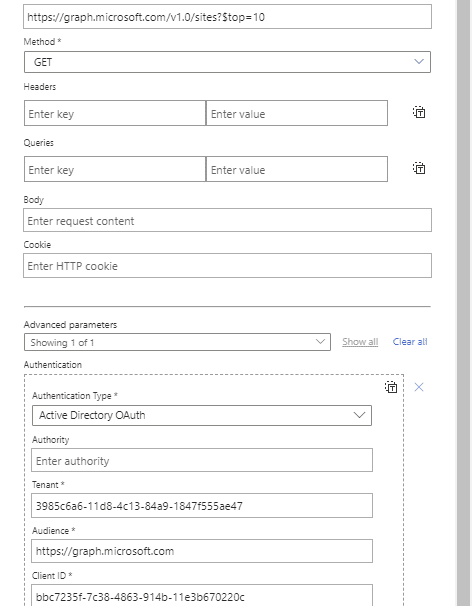Image resolution: width=472 pixels, height=606 pixels.
Task: Click the Body request content field
Action: tap(227, 220)
